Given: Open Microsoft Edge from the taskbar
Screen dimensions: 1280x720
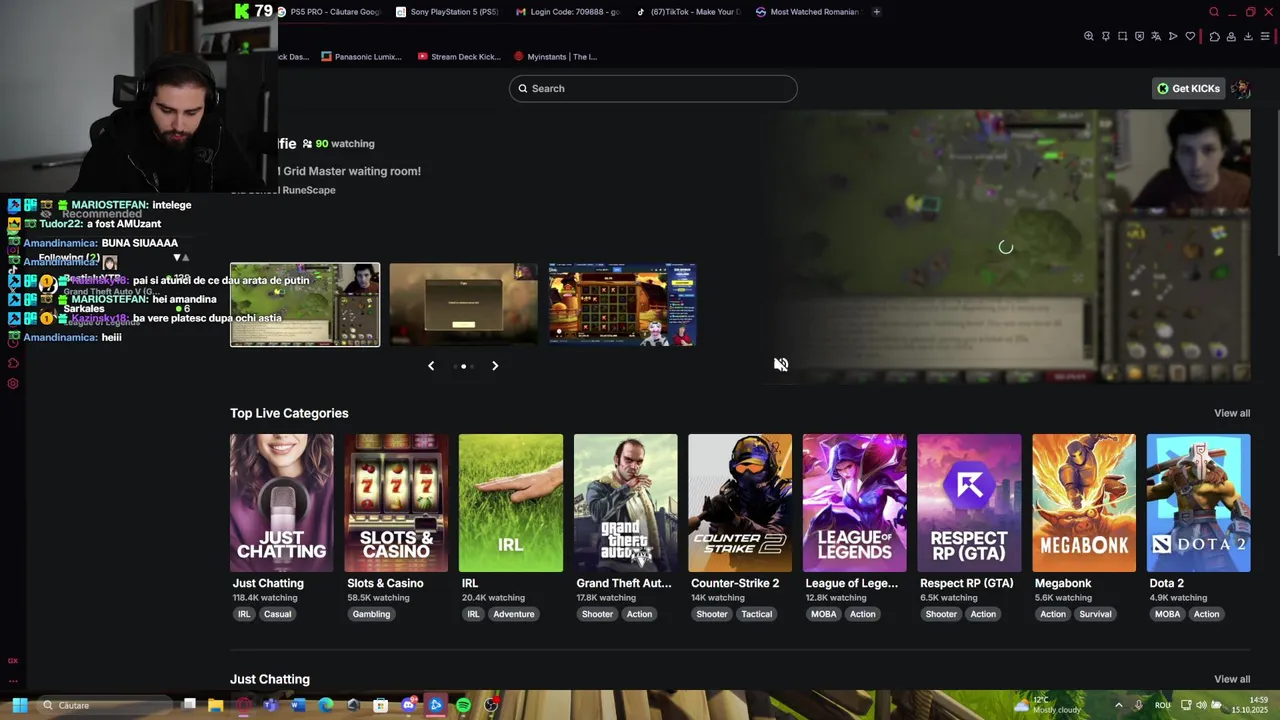Looking at the screenshot, I should [326, 705].
